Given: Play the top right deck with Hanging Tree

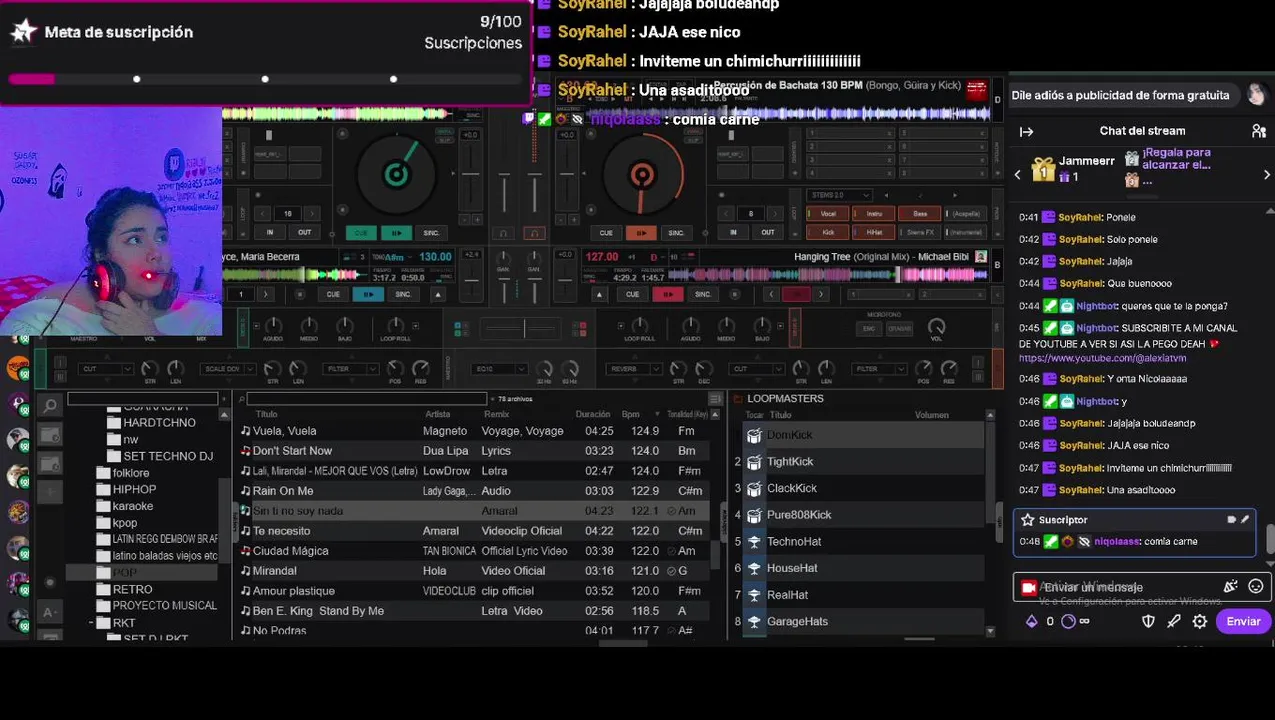Looking at the screenshot, I should pyautogui.click(x=641, y=233).
